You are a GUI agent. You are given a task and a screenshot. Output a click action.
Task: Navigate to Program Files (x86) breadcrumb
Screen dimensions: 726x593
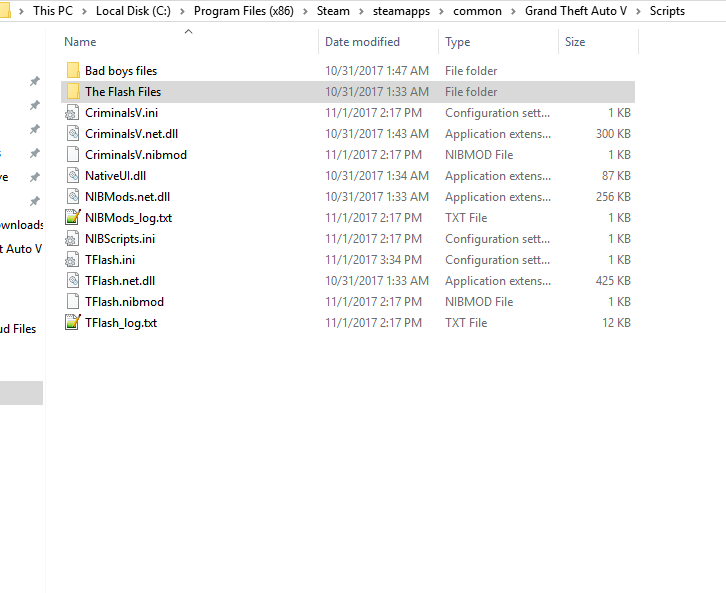(244, 11)
